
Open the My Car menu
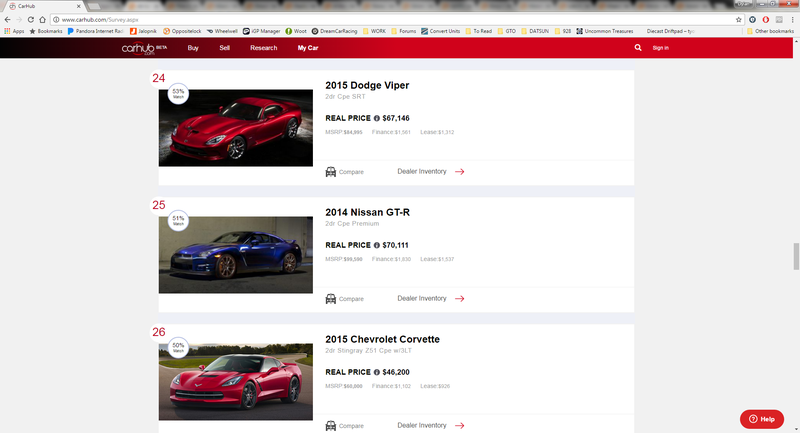pyautogui.click(x=308, y=48)
